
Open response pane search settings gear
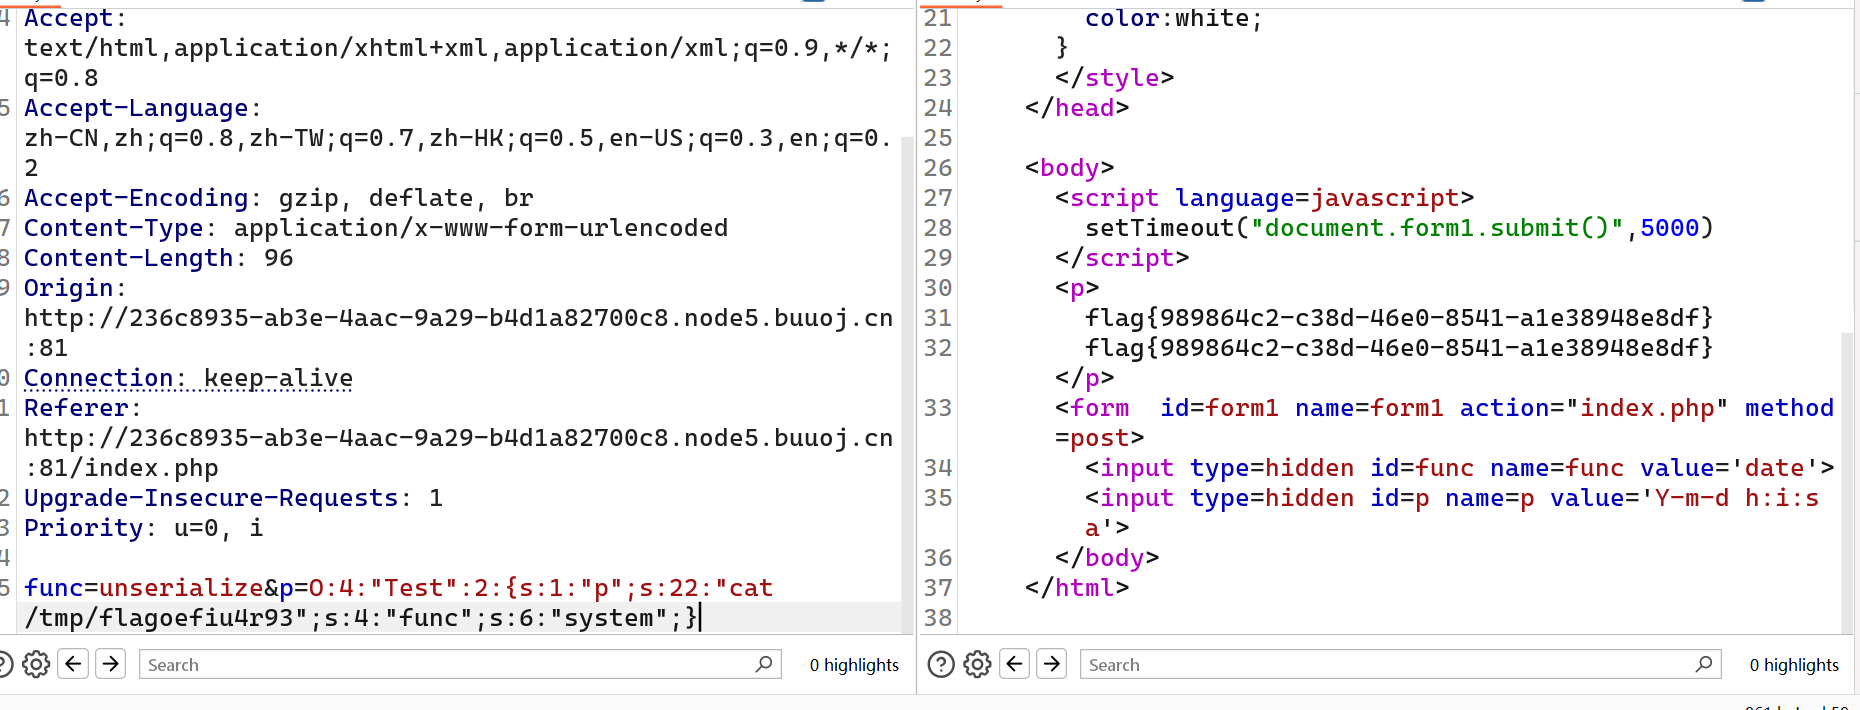pos(977,664)
